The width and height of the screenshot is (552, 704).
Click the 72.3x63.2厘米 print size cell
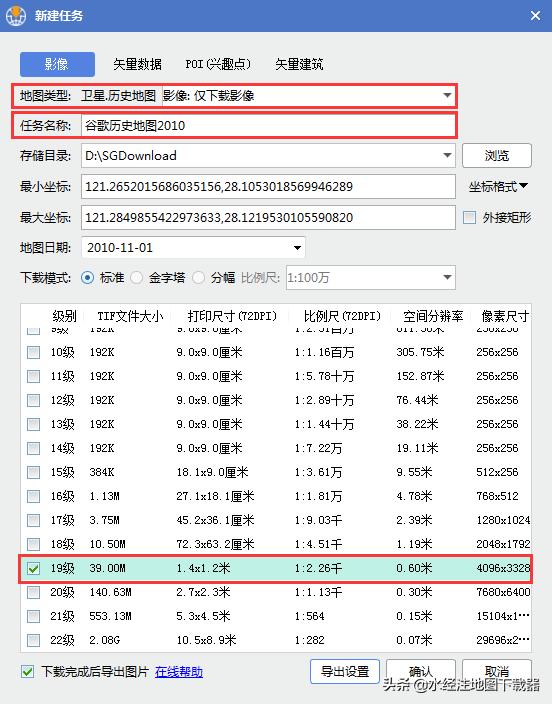[215, 544]
